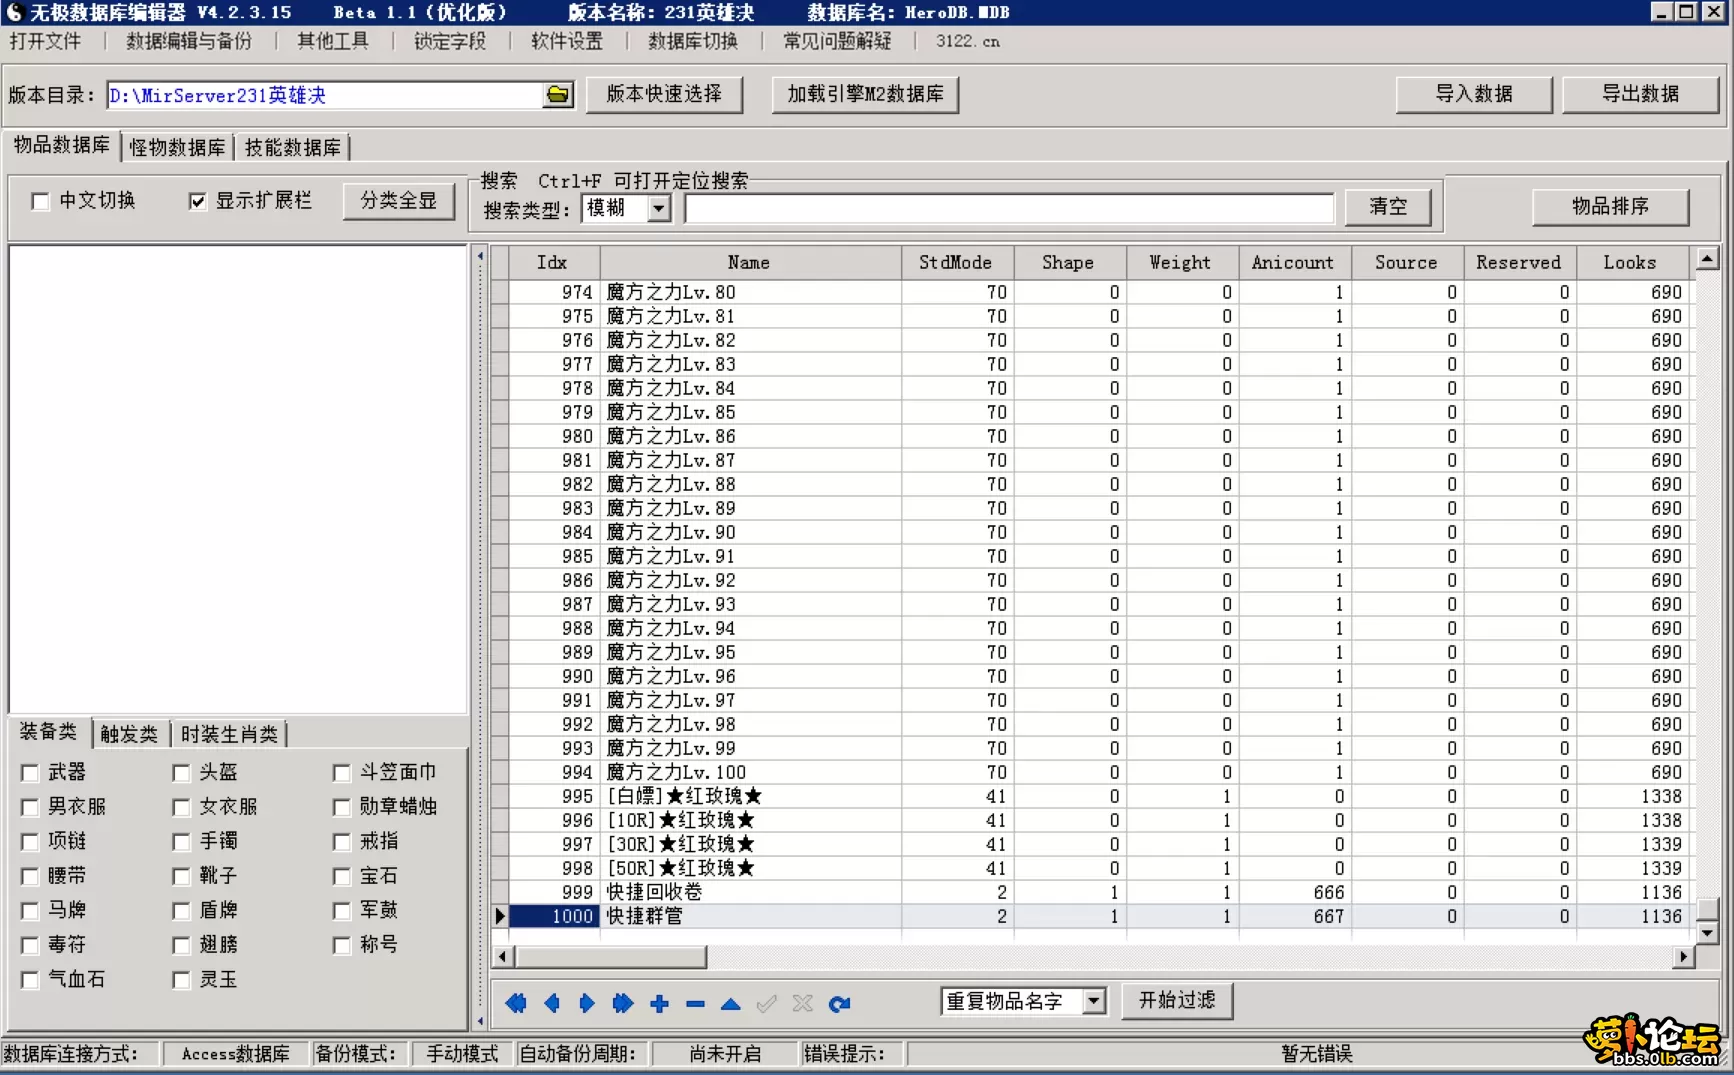Check the 武器 category checkbox
1734x1075 pixels.
coord(30,773)
